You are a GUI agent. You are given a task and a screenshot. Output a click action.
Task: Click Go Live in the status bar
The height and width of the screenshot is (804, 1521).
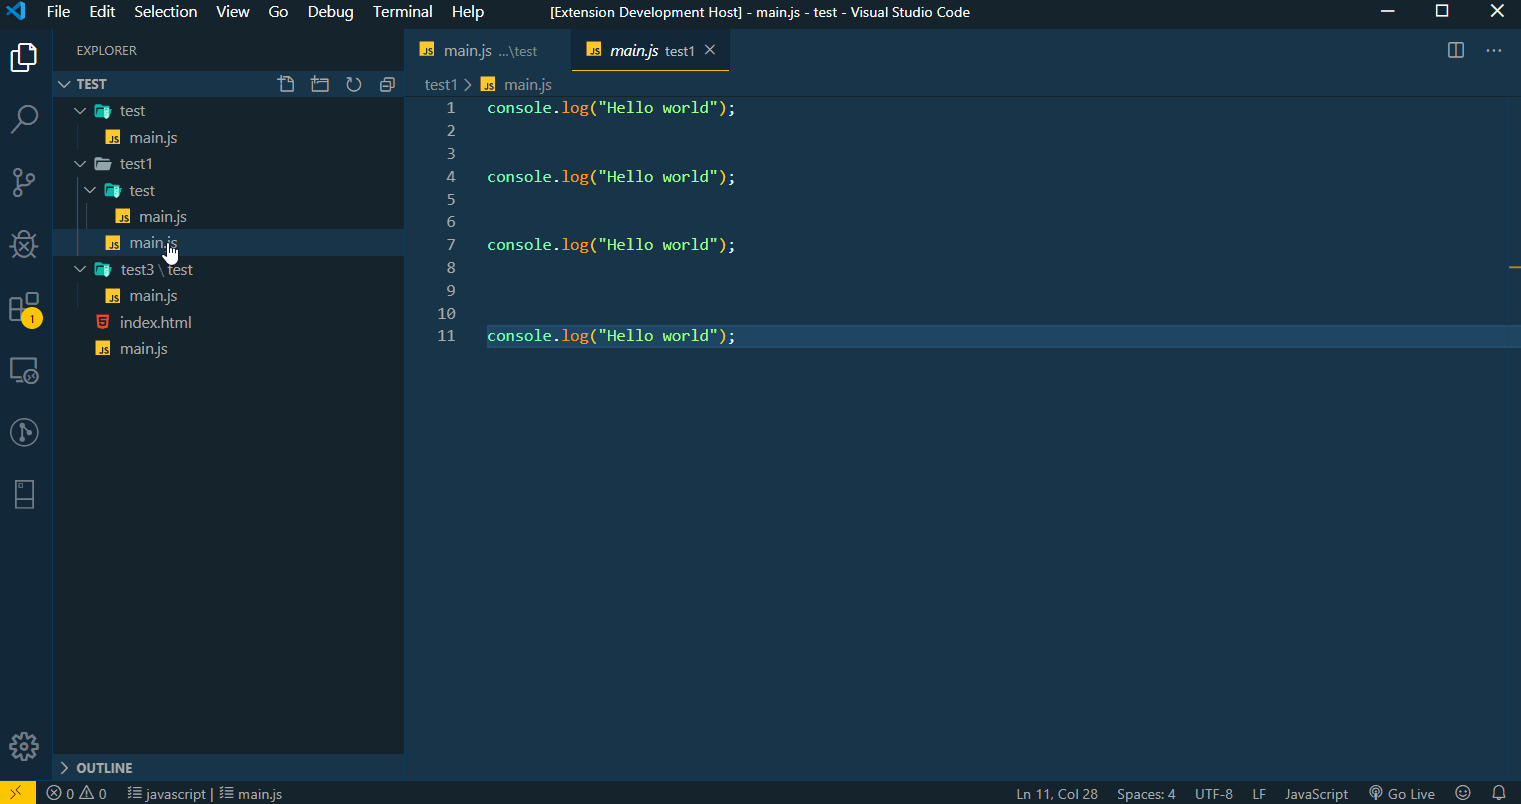click(x=1402, y=794)
